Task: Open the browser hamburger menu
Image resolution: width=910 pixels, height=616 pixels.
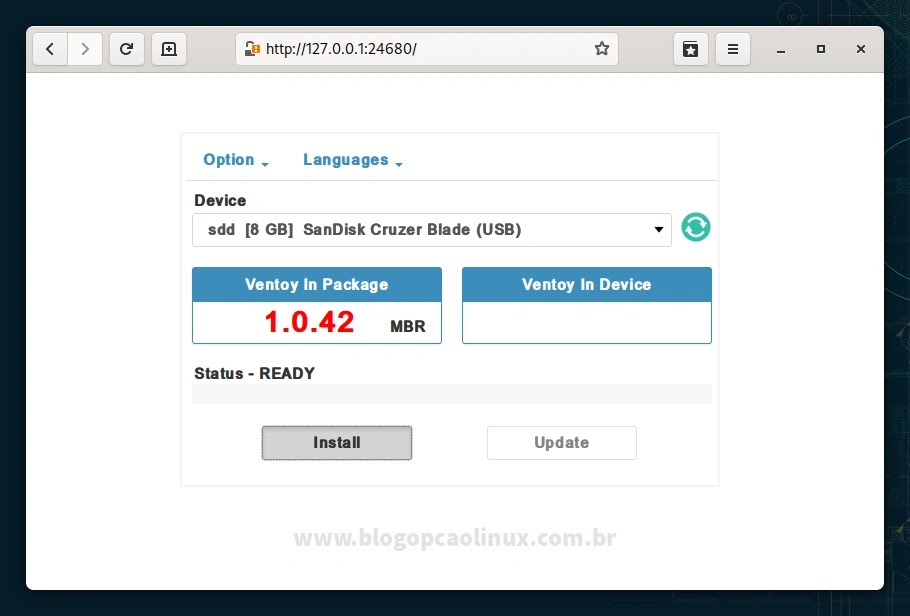Action: [733, 49]
